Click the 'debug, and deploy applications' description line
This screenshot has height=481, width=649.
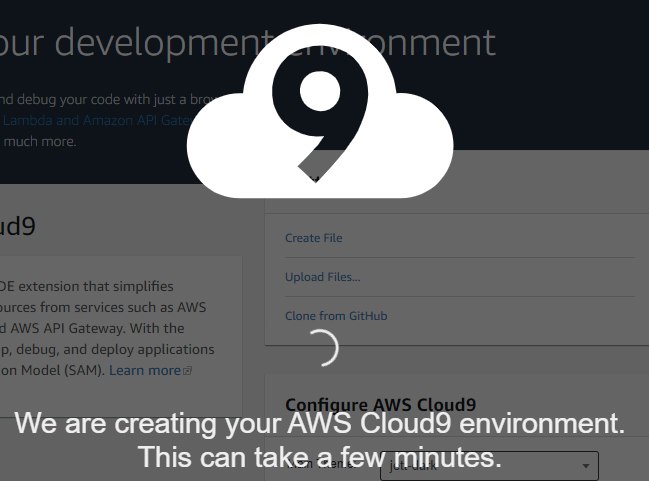click(110, 349)
